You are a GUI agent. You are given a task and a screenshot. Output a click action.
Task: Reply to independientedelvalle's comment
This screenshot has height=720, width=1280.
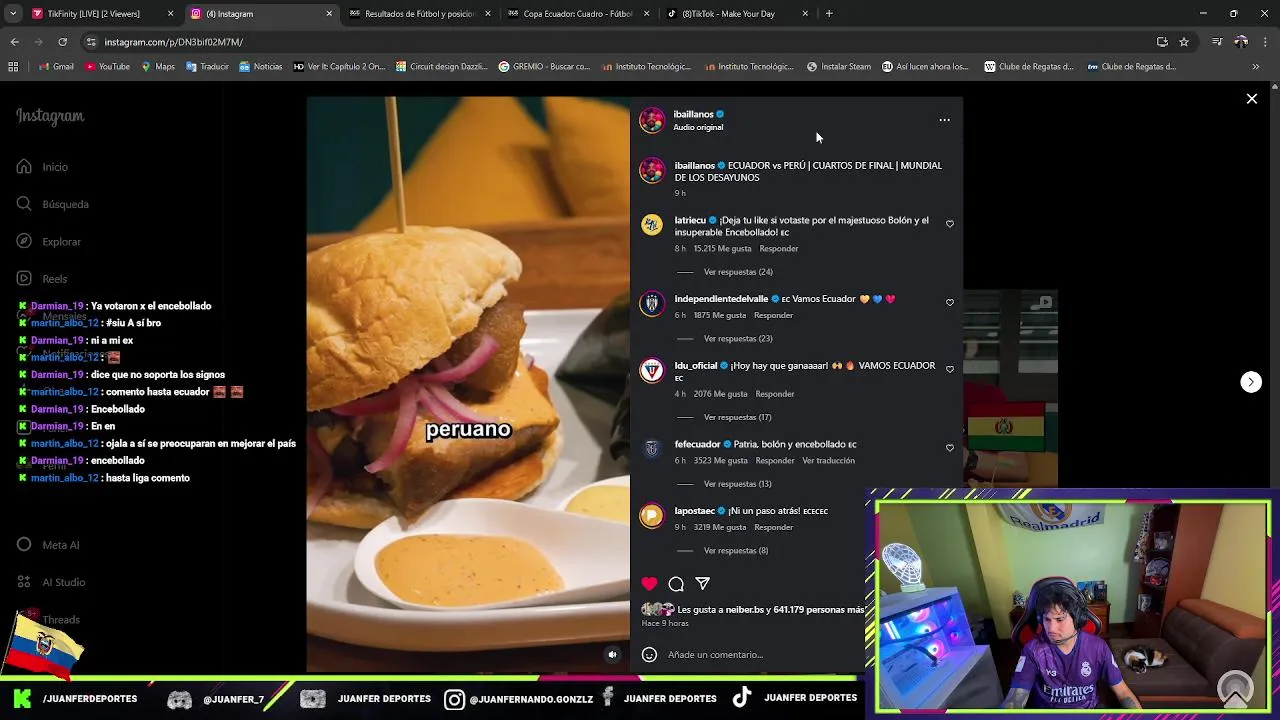tap(774, 316)
